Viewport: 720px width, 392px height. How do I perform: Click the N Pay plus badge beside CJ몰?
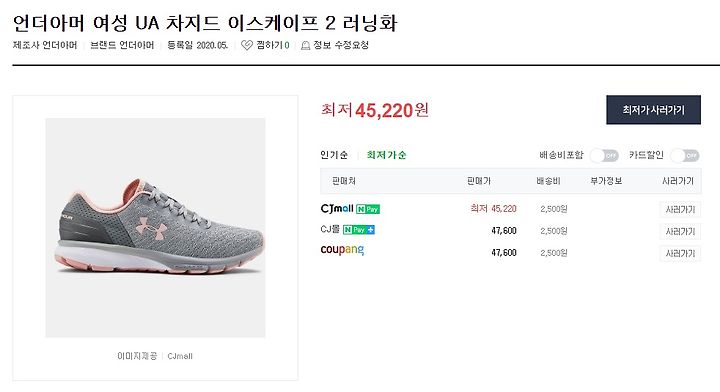click(359, 230)
